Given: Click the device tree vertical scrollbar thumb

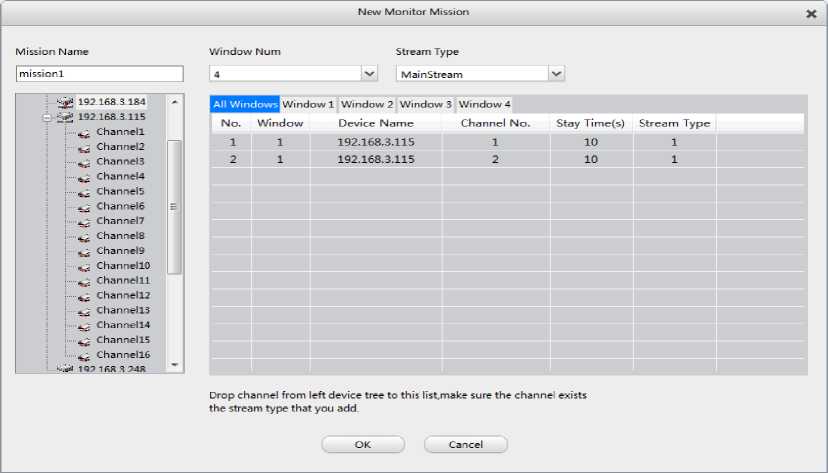Looking at the screenshot, I should click(174, 206).
